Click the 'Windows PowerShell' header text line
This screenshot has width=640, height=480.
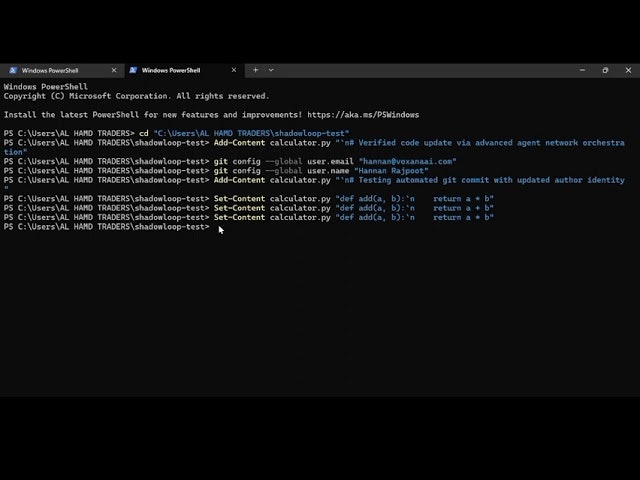(46, 87)
